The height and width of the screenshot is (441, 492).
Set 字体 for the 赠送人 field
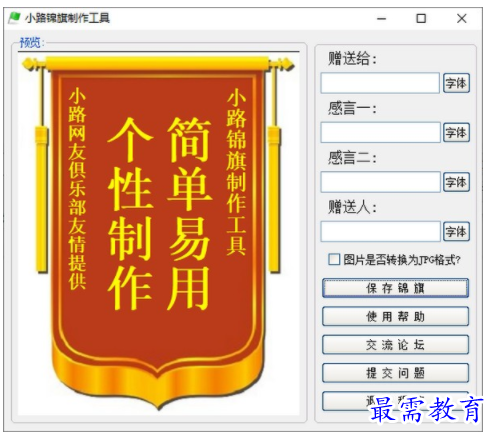(456, 231)
